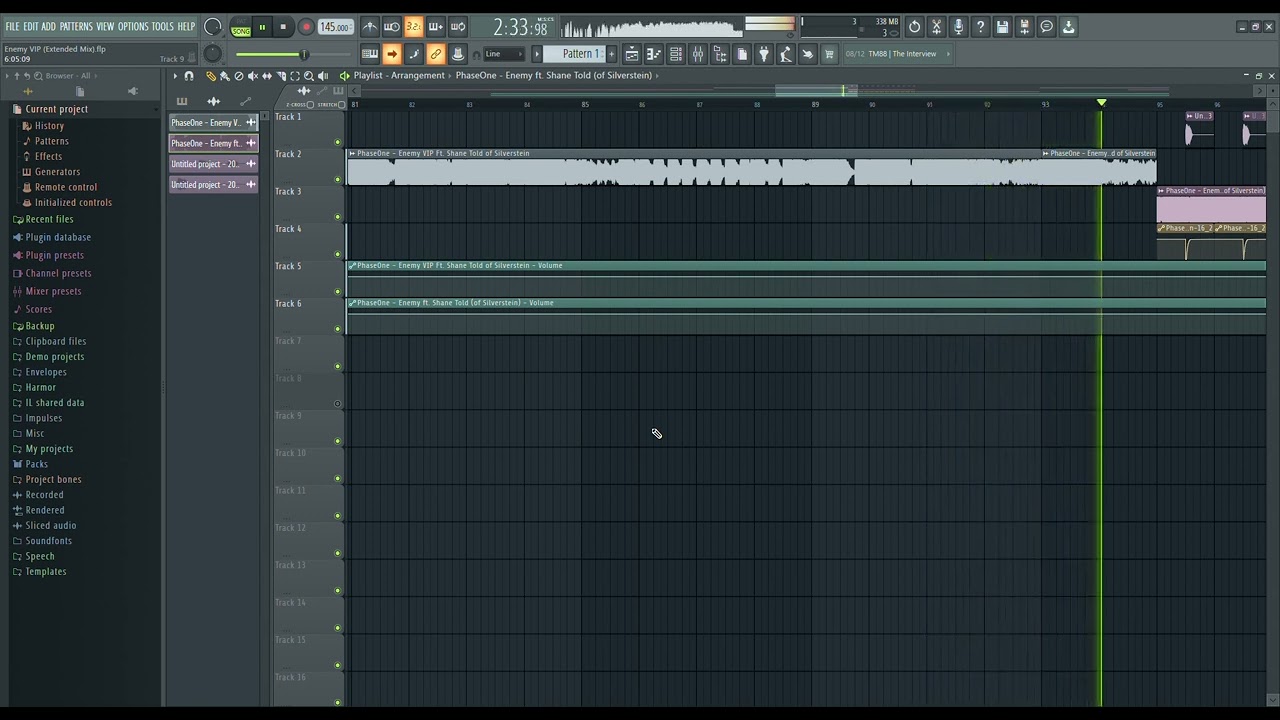1280x720 pixels.
Task: Click the playlist snap magnet icon
Action: point(189,76)
